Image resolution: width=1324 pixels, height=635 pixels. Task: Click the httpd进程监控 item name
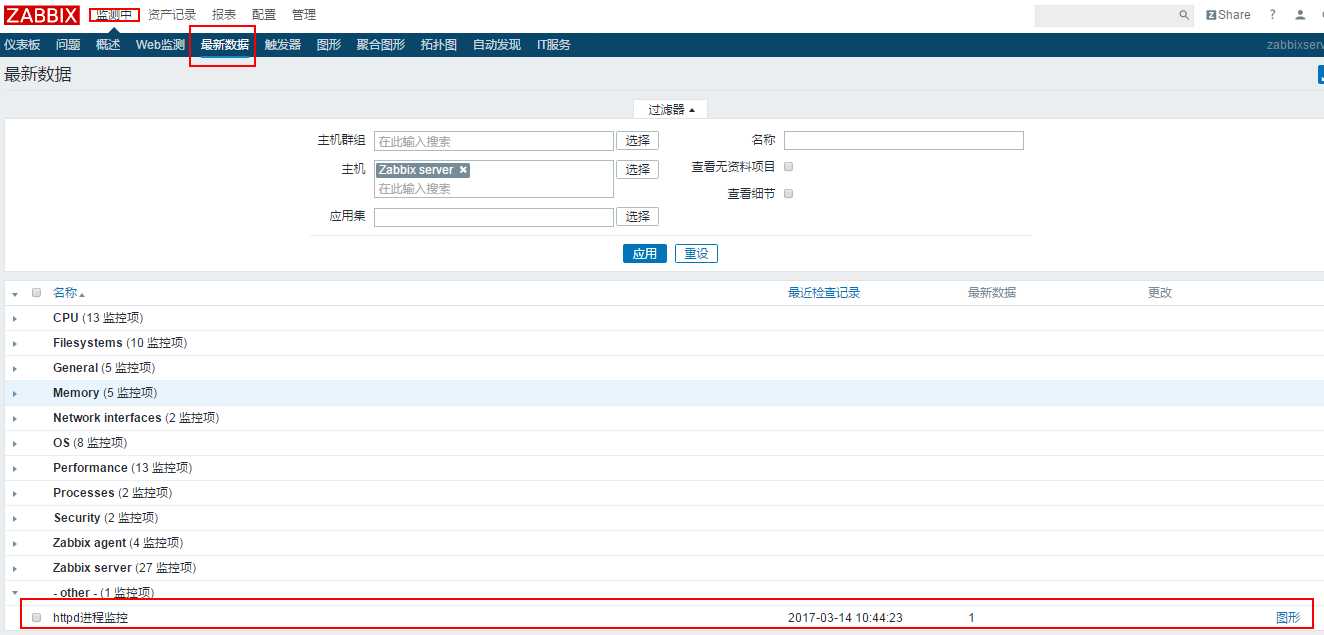[x=90, y=618]
